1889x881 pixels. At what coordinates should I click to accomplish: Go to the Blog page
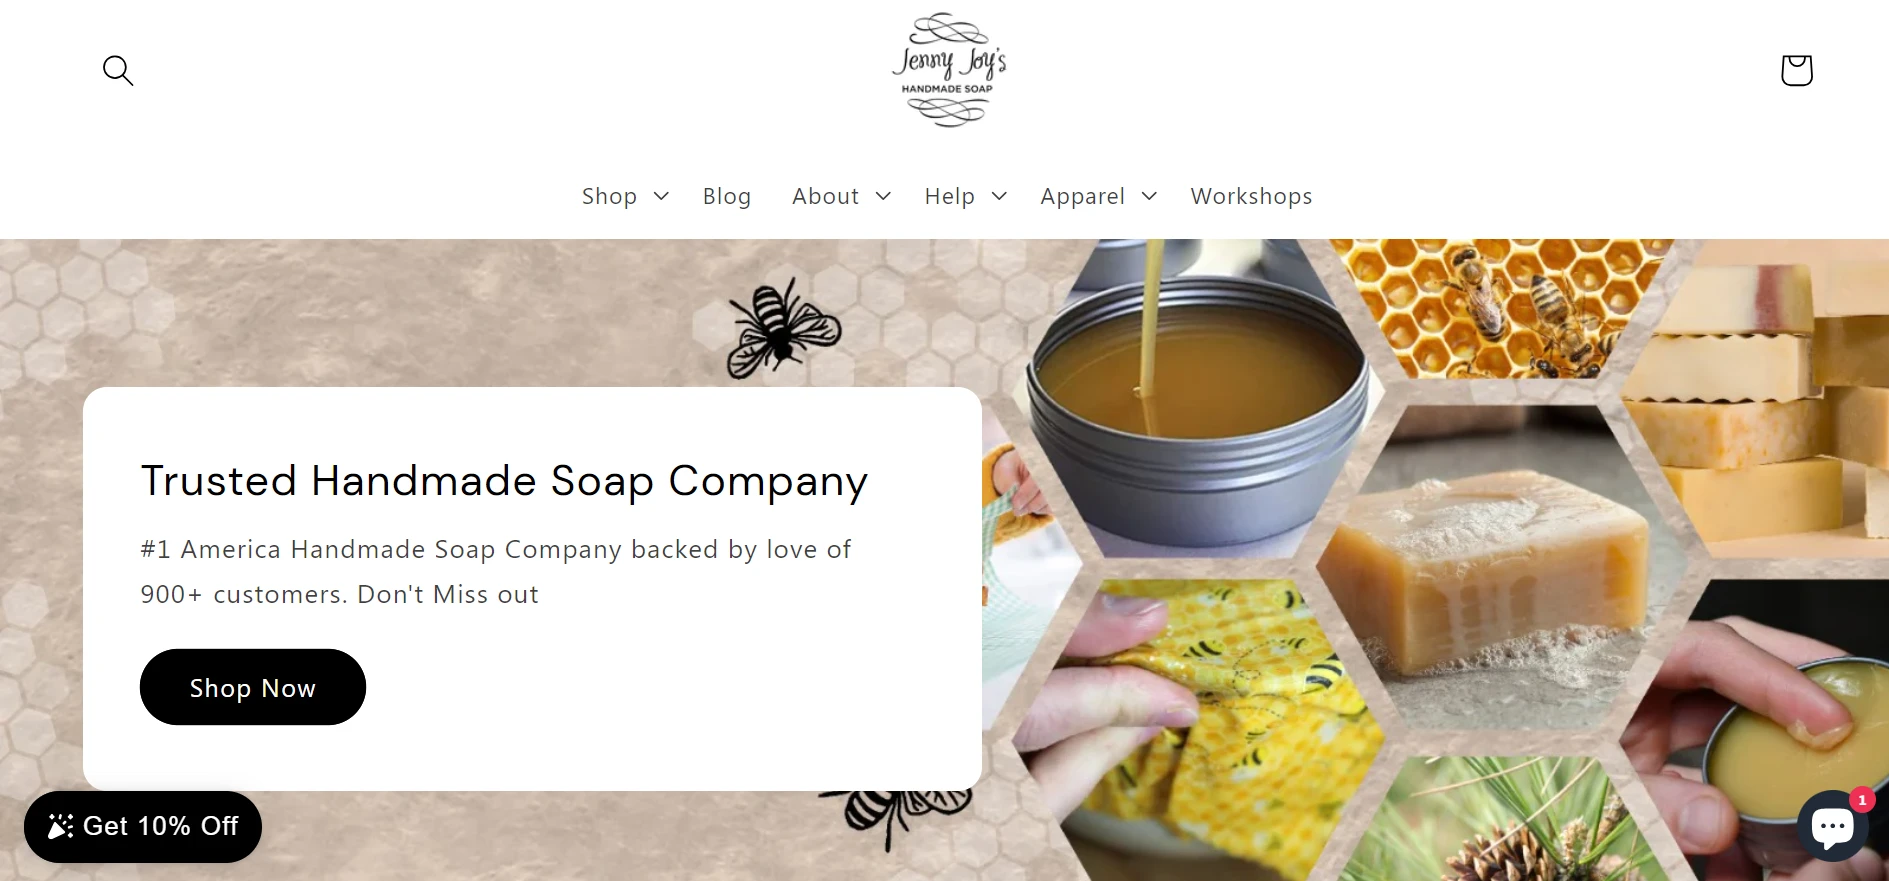[727, 196]
